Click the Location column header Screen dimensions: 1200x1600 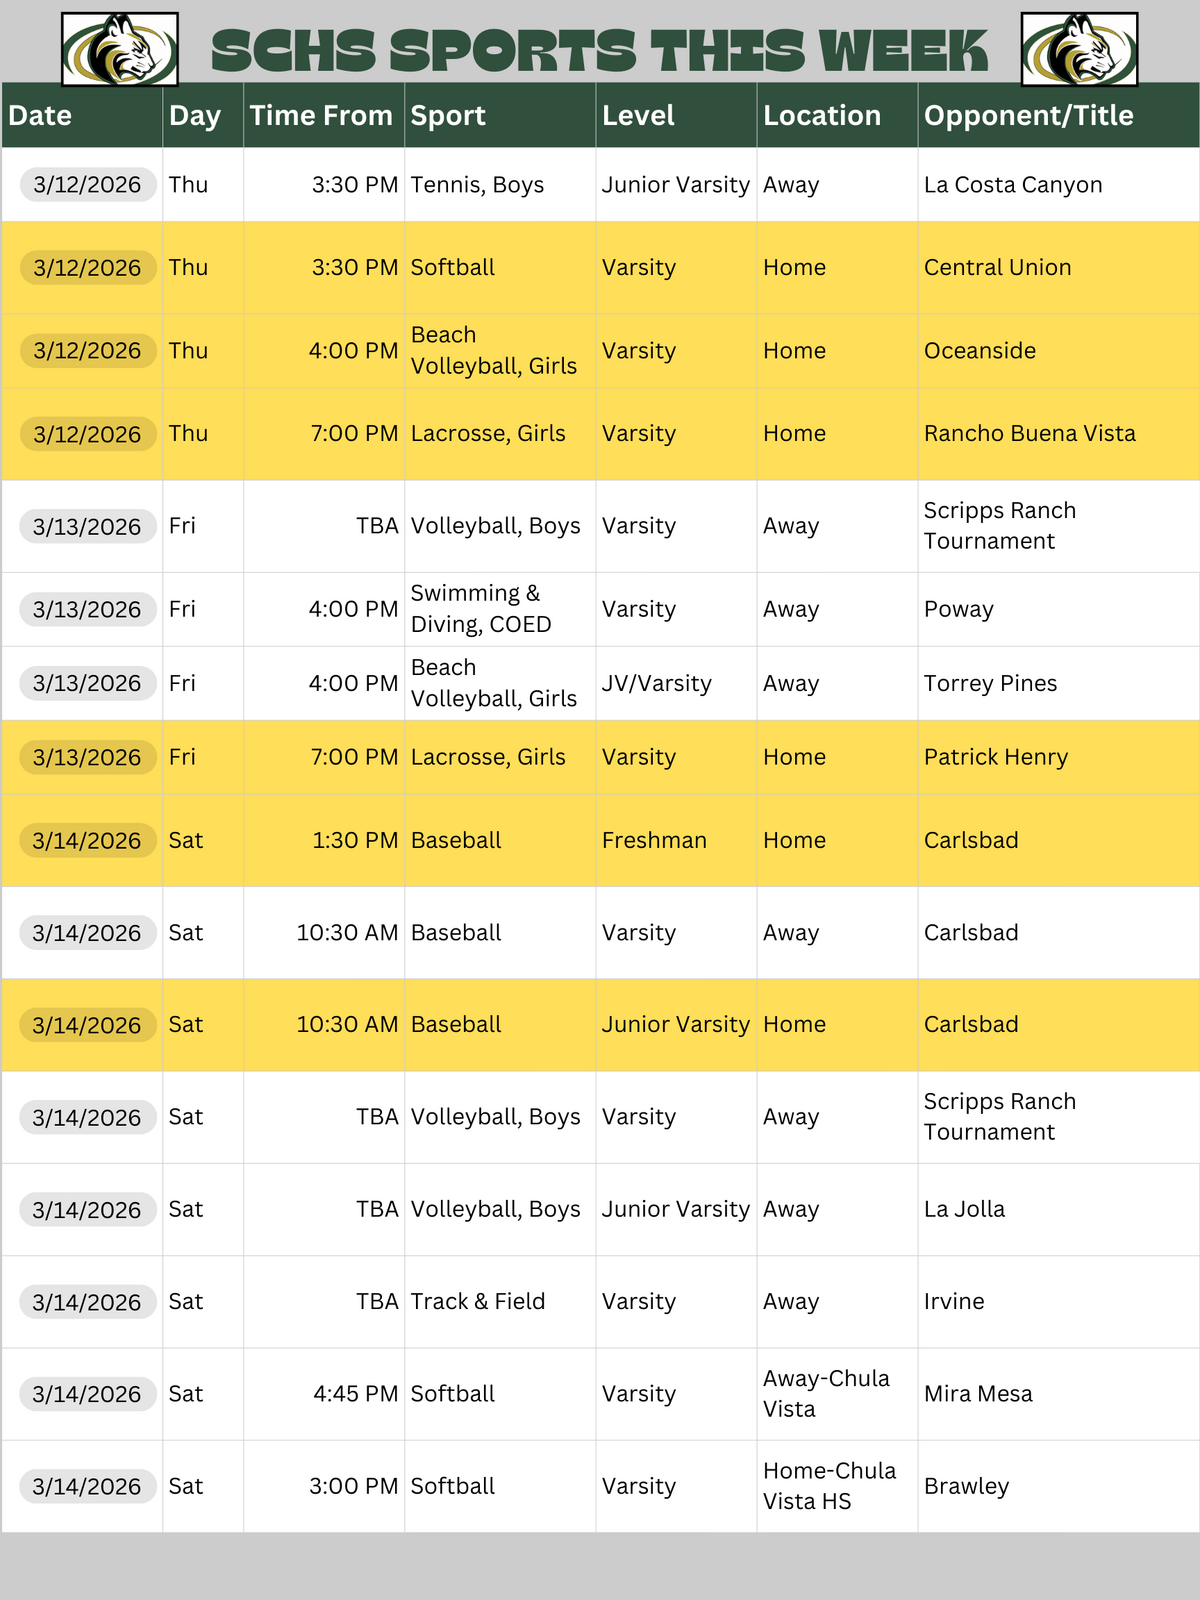pos(822,116)
